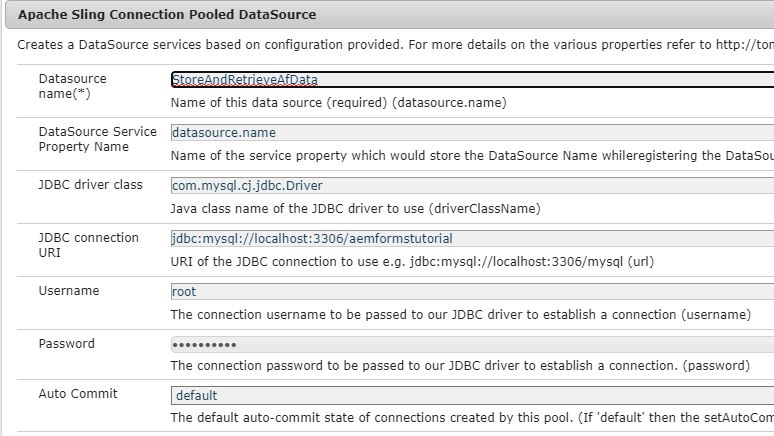This screenshot has height=436, width=774.
Task: Focus the DataSource Service Property Name field
Action: click(x=470, y=132)
